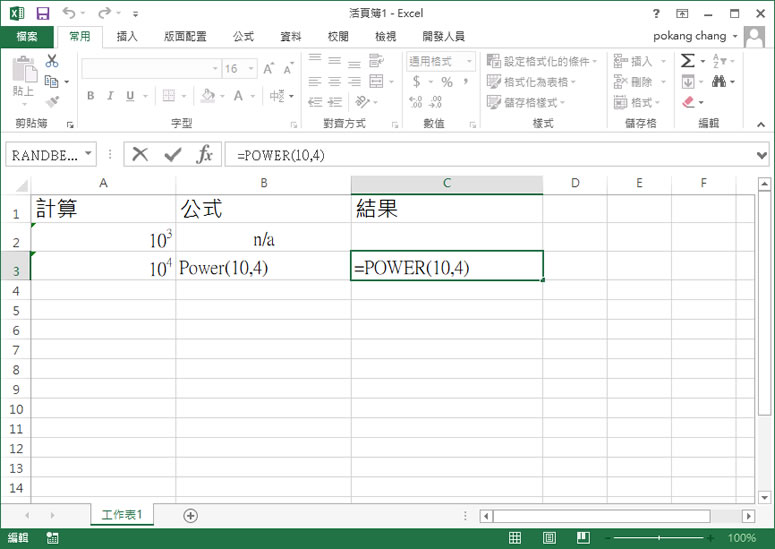This screenshot has width=775, height=549.
Task: Open 格式化為表格 dropdown
Action: tap(531, 82)
